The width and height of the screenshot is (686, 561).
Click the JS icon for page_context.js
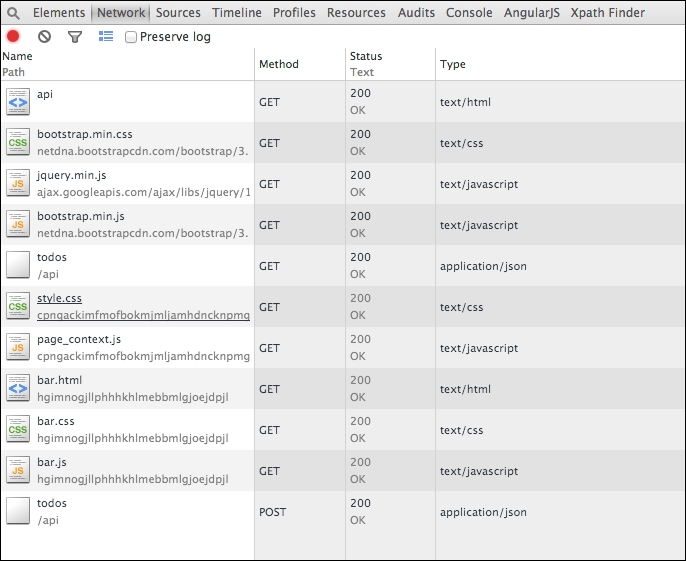tap(18, 348)
